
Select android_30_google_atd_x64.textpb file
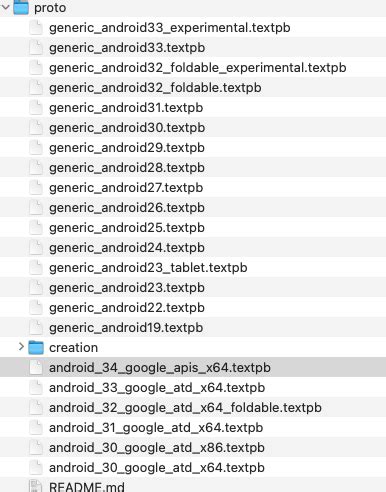point(193,467)
